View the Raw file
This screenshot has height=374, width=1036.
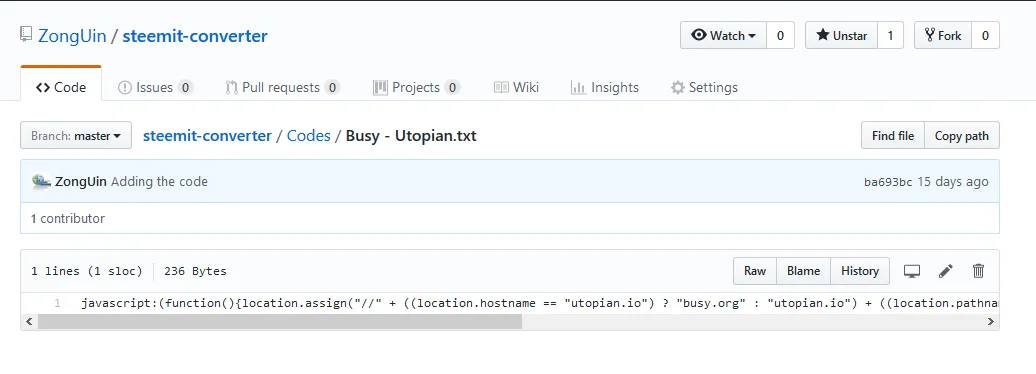pos(755,271)
